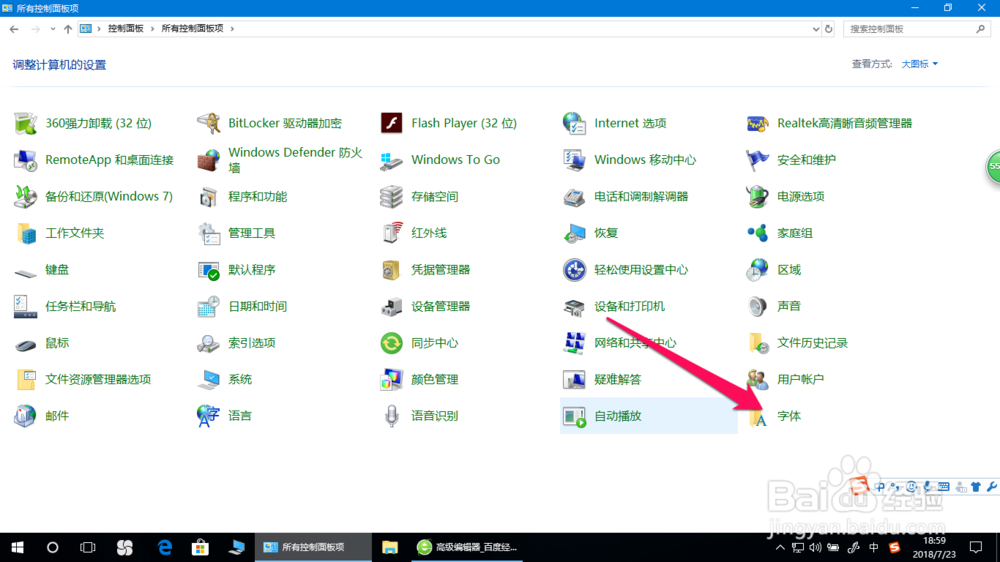Open 凭据管理器 safe icon

click(392, 270)
